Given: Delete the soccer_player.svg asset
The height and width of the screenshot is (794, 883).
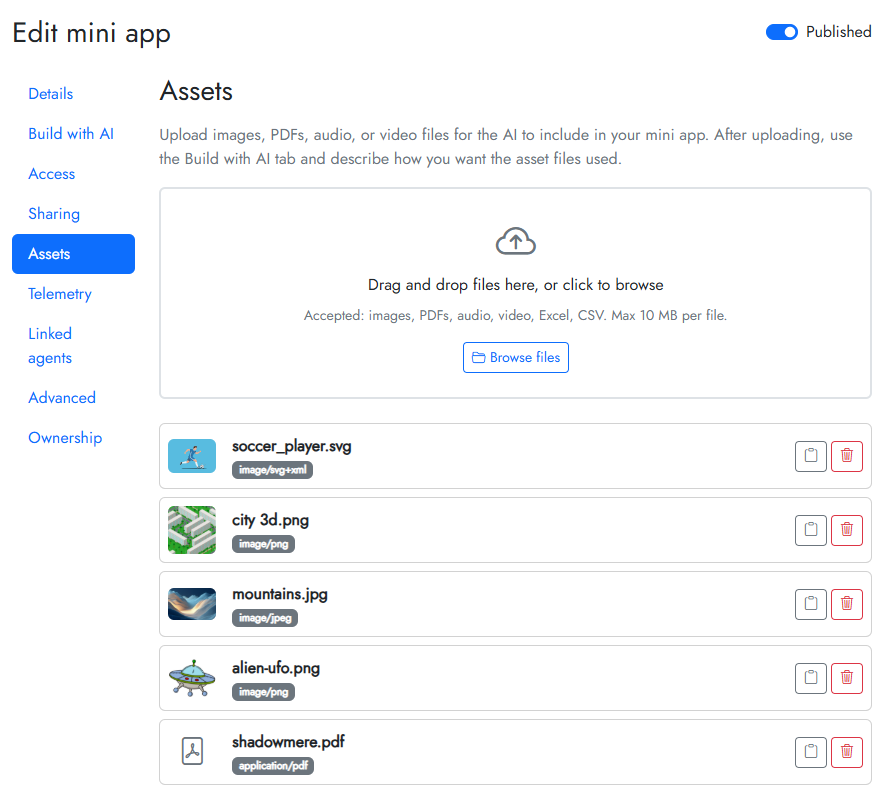Looking at the screenshot, I should pos(847,456).
